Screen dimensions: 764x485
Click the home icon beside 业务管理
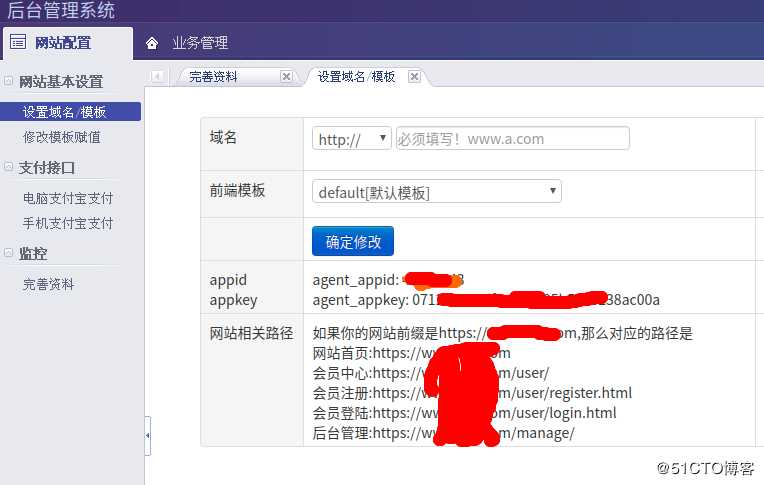[x=152, y=43]
